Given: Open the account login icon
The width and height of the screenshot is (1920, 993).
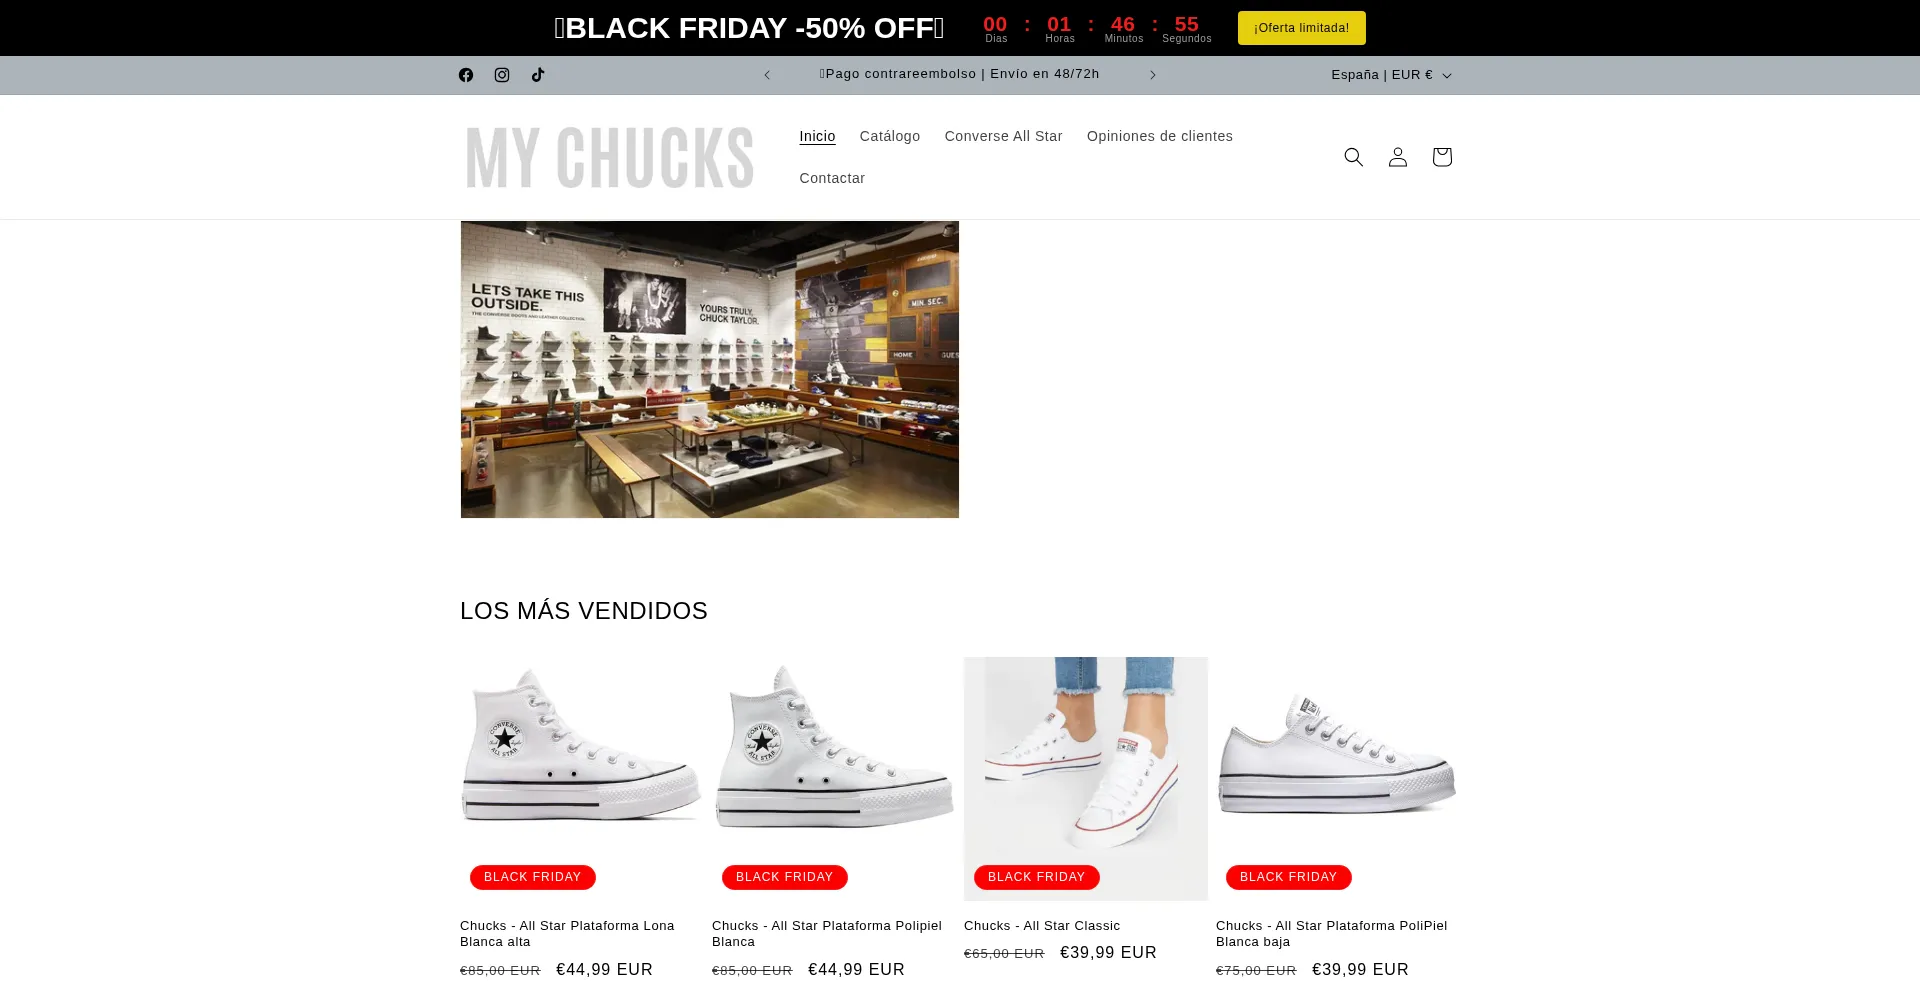Looking at the screenshot, I should pos(1398,157).
